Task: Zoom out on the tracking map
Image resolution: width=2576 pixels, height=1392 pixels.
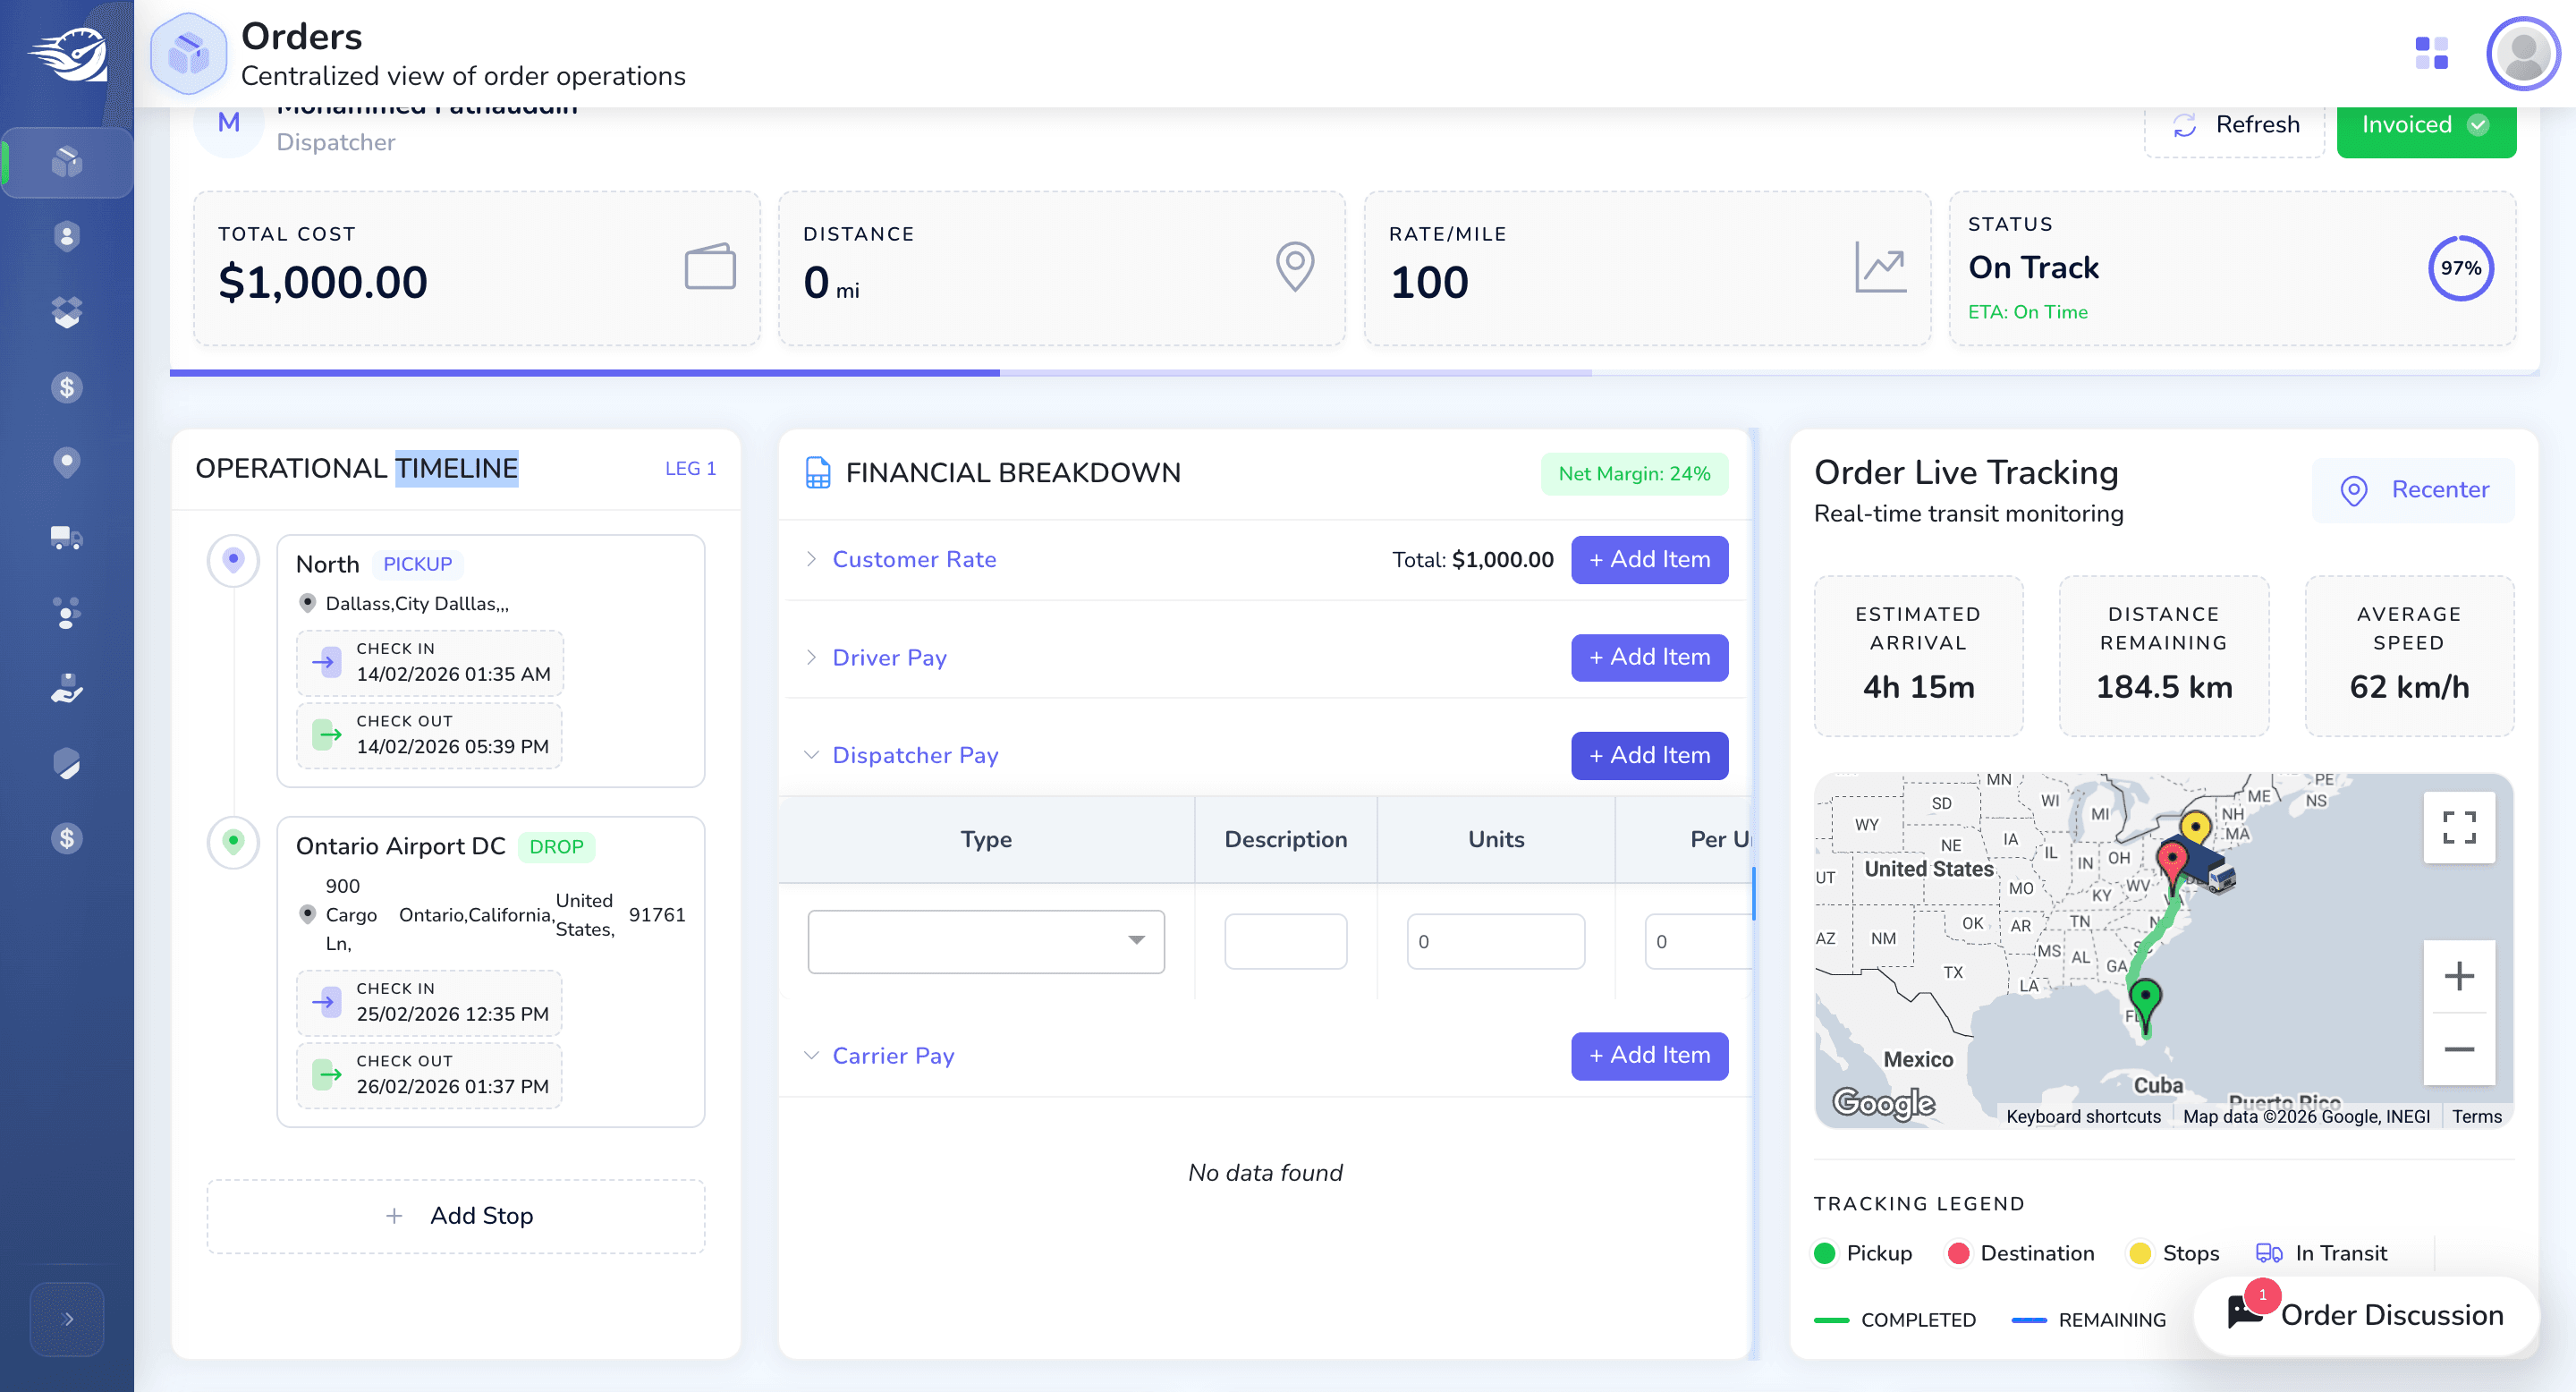Action: click(2459, 1049)
